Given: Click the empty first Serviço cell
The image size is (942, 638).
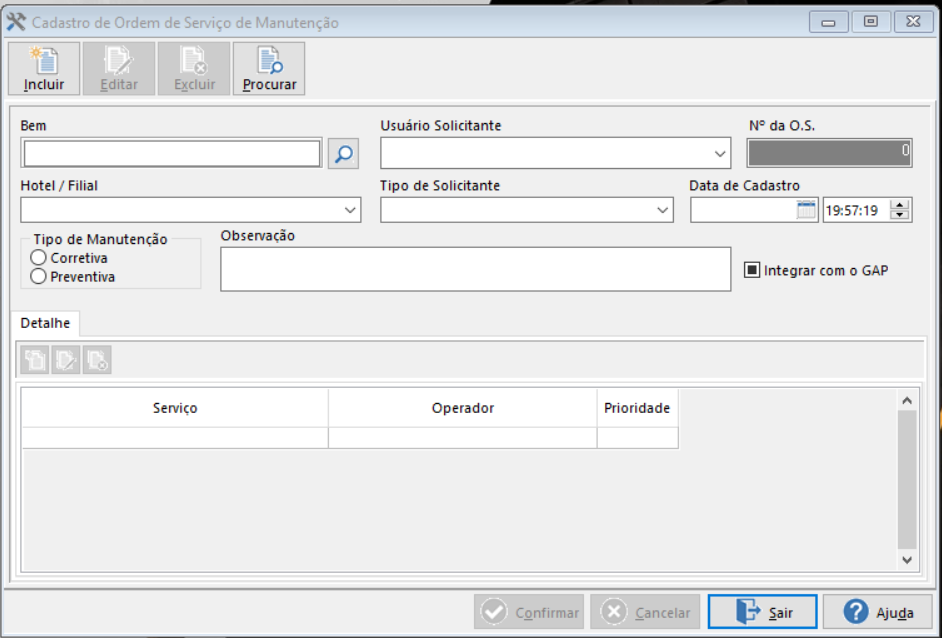Looking at the screenshot, I should 175,438.
